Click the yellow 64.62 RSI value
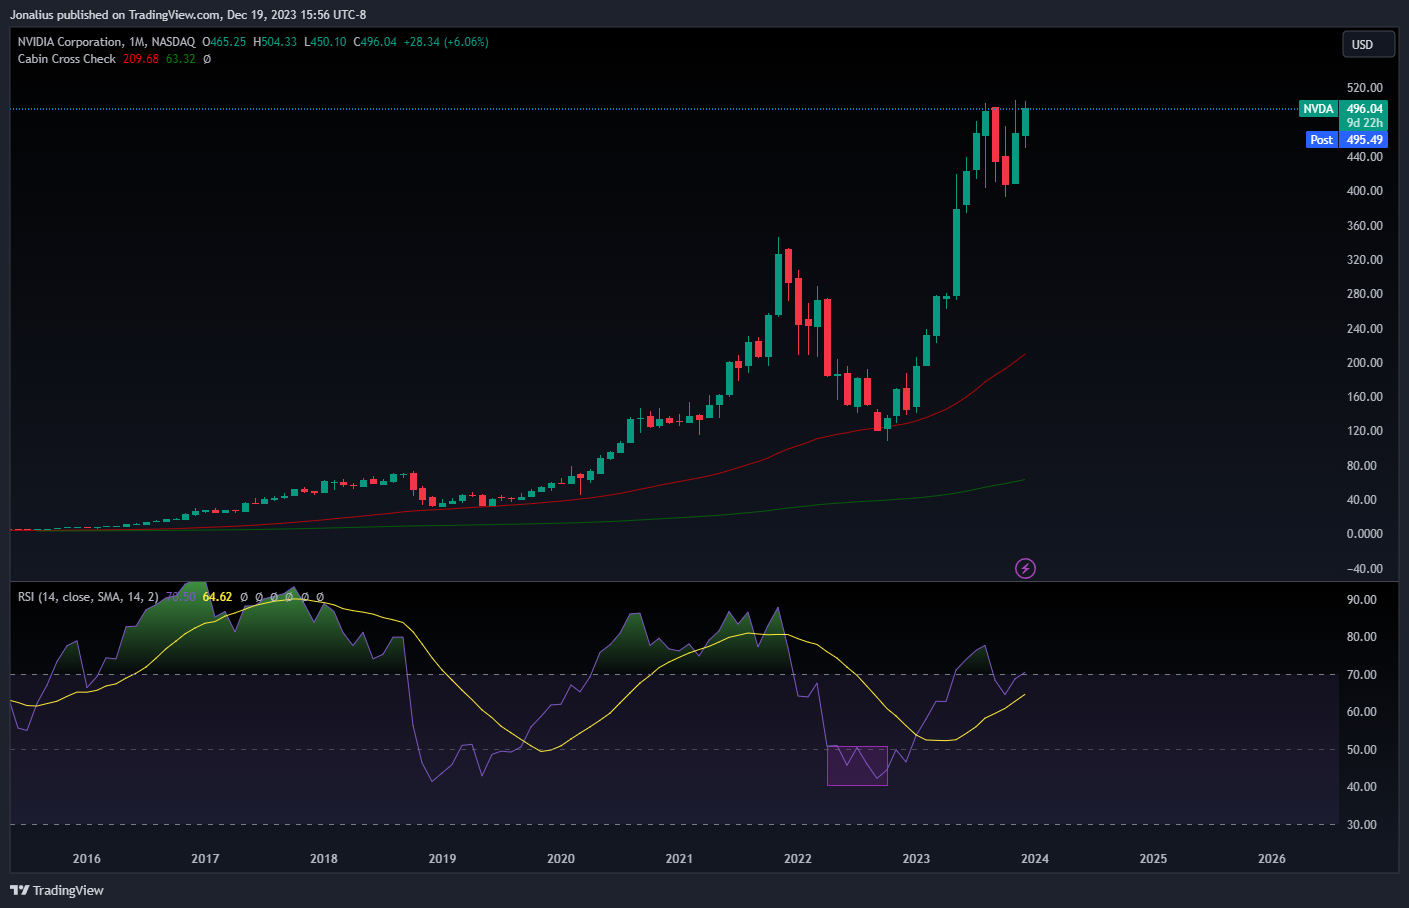The image size is (1409, 908). coord(217,597)
